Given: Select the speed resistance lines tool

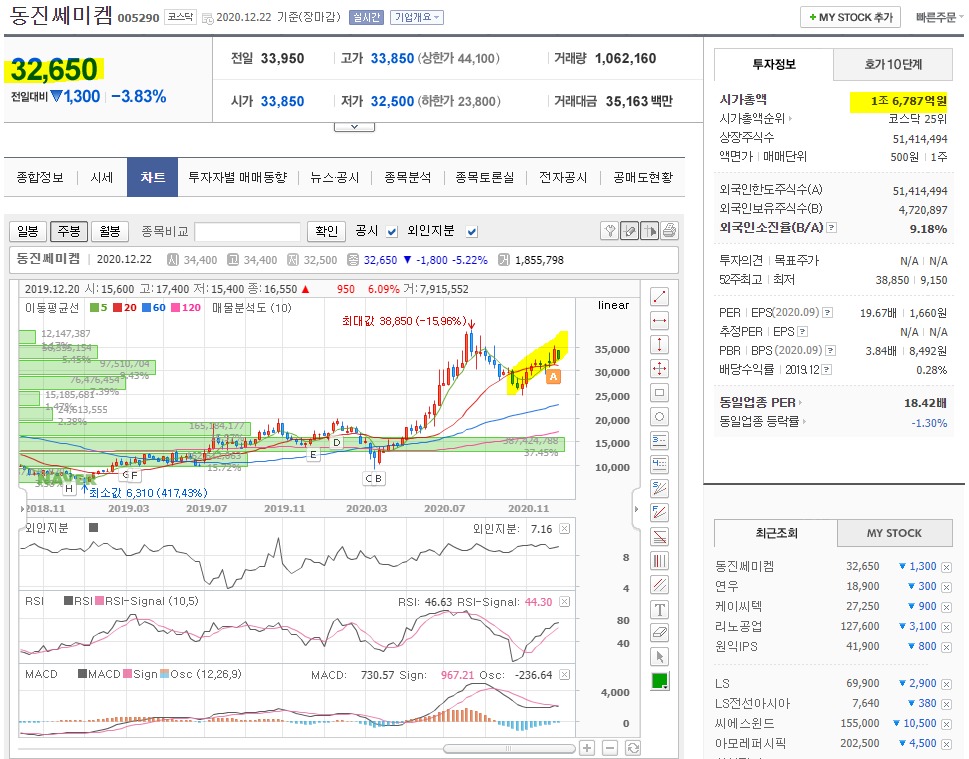Looking at the screenshot, I should pyautogui.click(x=659, y=488).
